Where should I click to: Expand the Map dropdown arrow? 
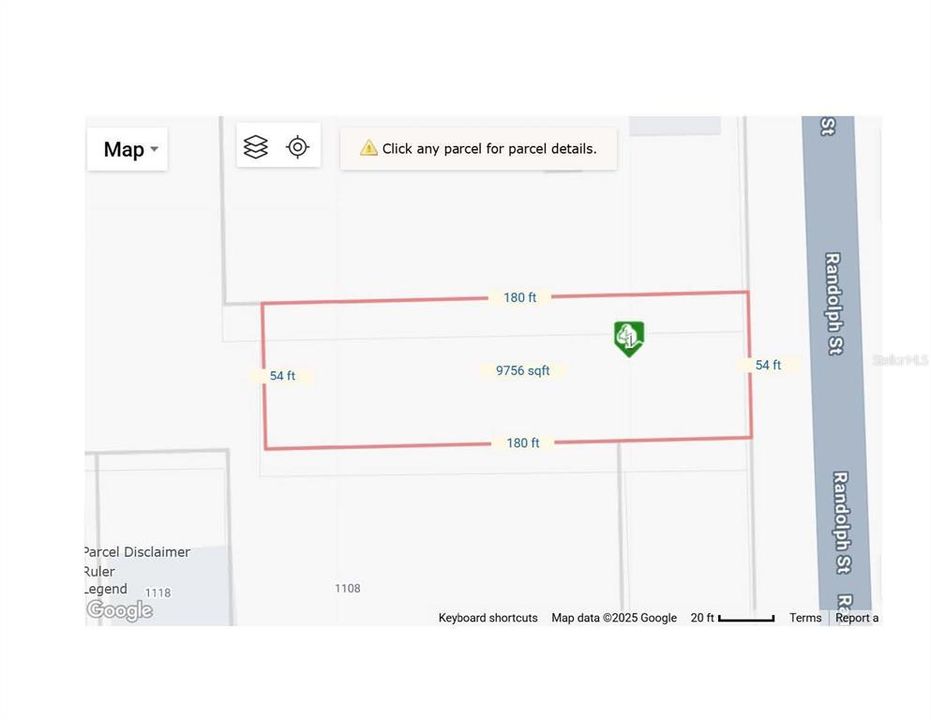[155, 150]
